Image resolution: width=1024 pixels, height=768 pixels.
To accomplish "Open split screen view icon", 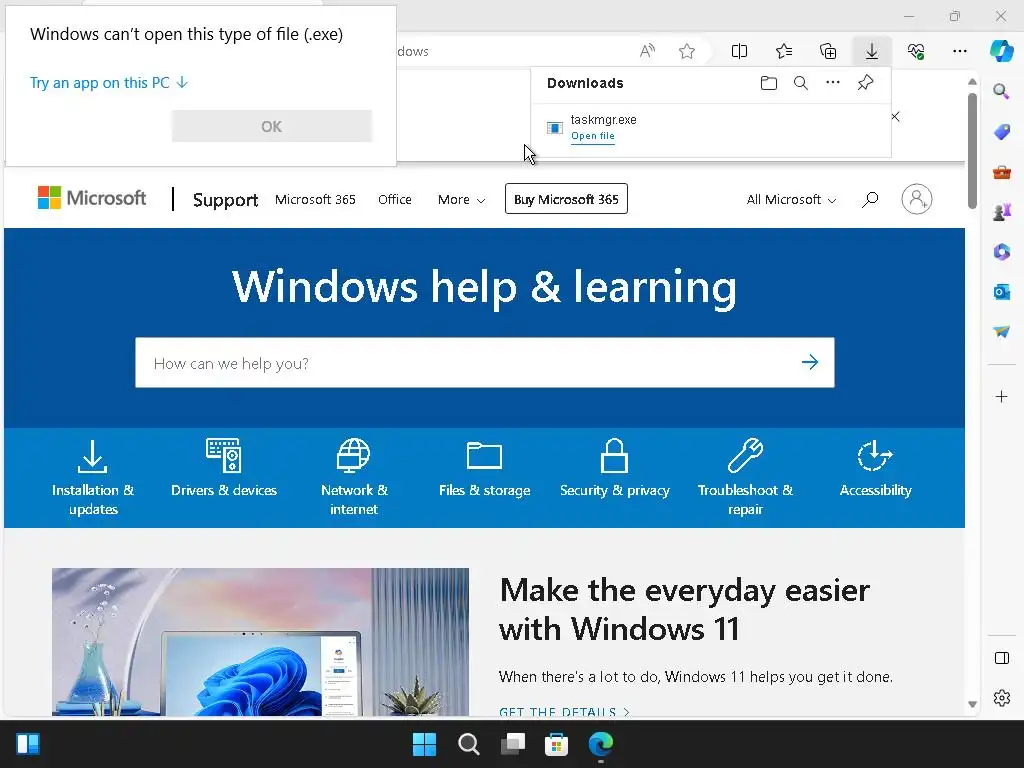I will (x=739, y=51).
